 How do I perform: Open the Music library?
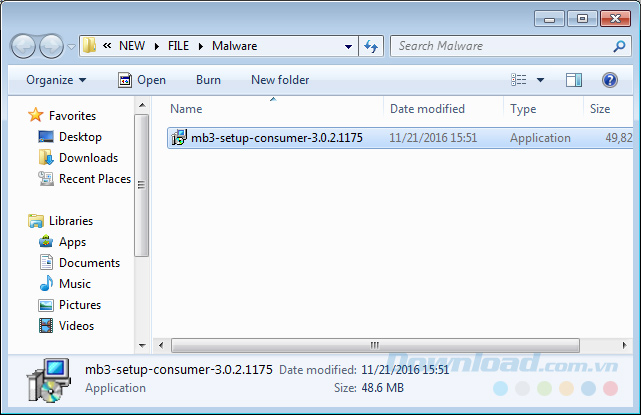coord(75,284)
